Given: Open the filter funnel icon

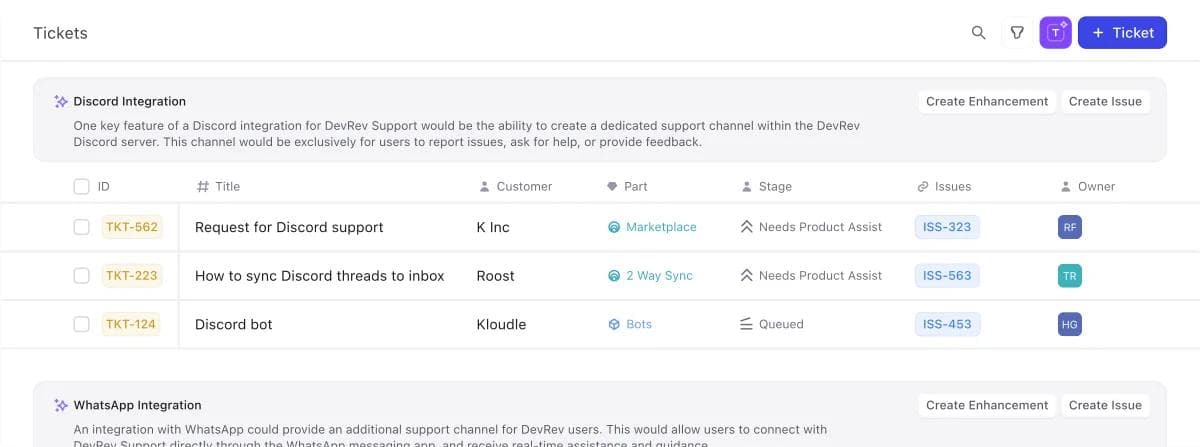Looking at the screenshot, I should (x=1017, y=33).
